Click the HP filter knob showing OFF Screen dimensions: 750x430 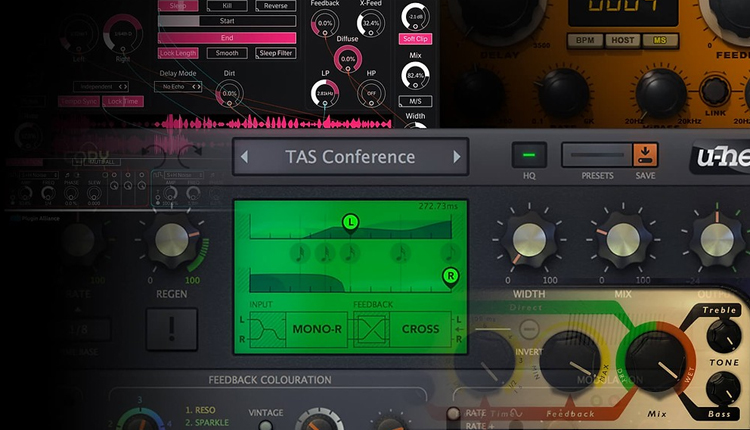(x=371, y=94)
